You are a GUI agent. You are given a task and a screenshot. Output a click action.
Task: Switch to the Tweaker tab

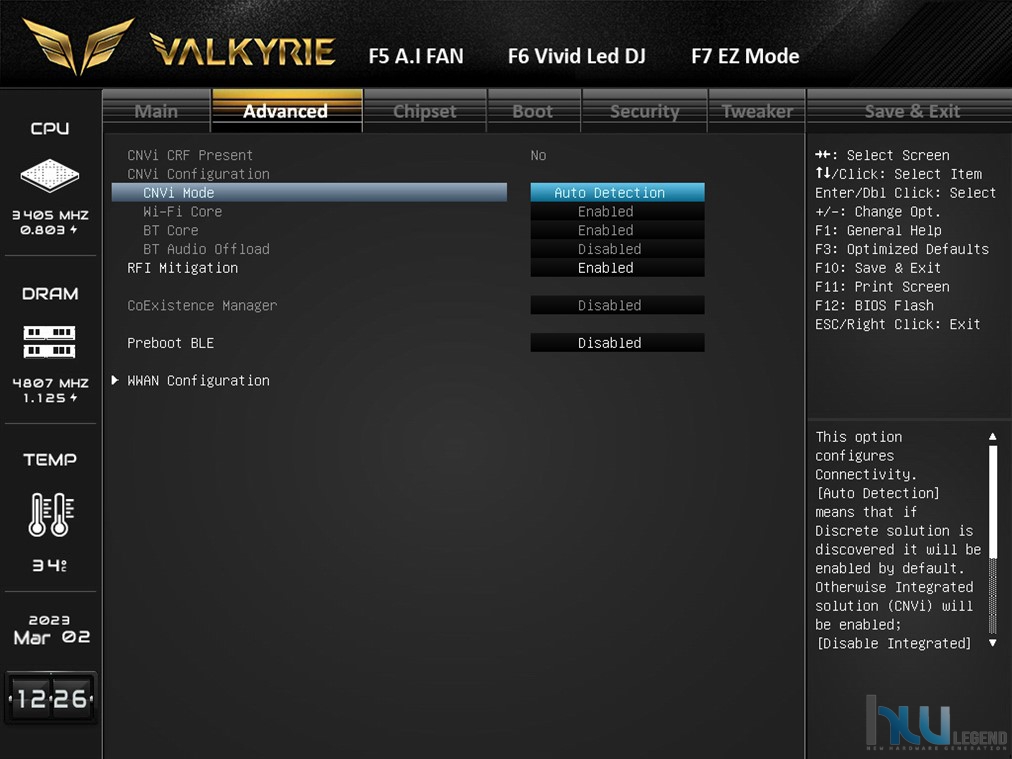click(757, 111)
